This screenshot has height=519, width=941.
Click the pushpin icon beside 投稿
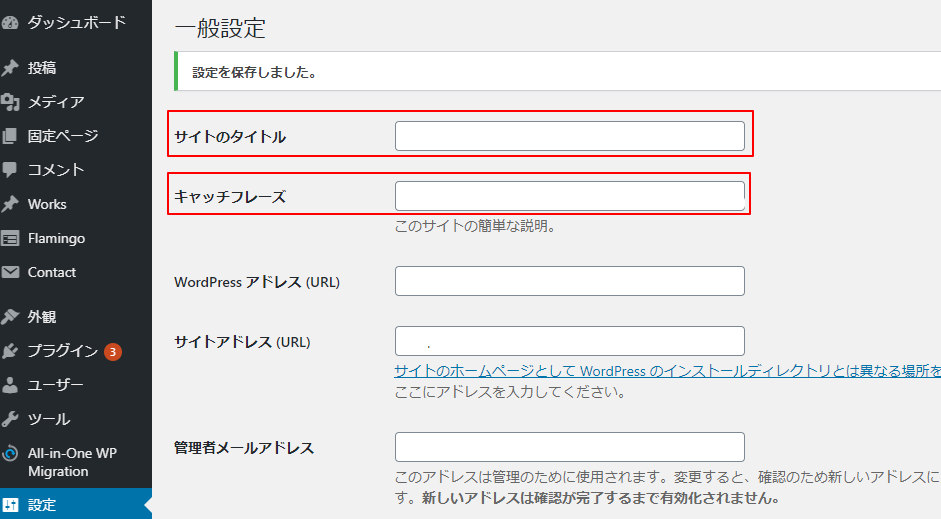coord(11,68)
